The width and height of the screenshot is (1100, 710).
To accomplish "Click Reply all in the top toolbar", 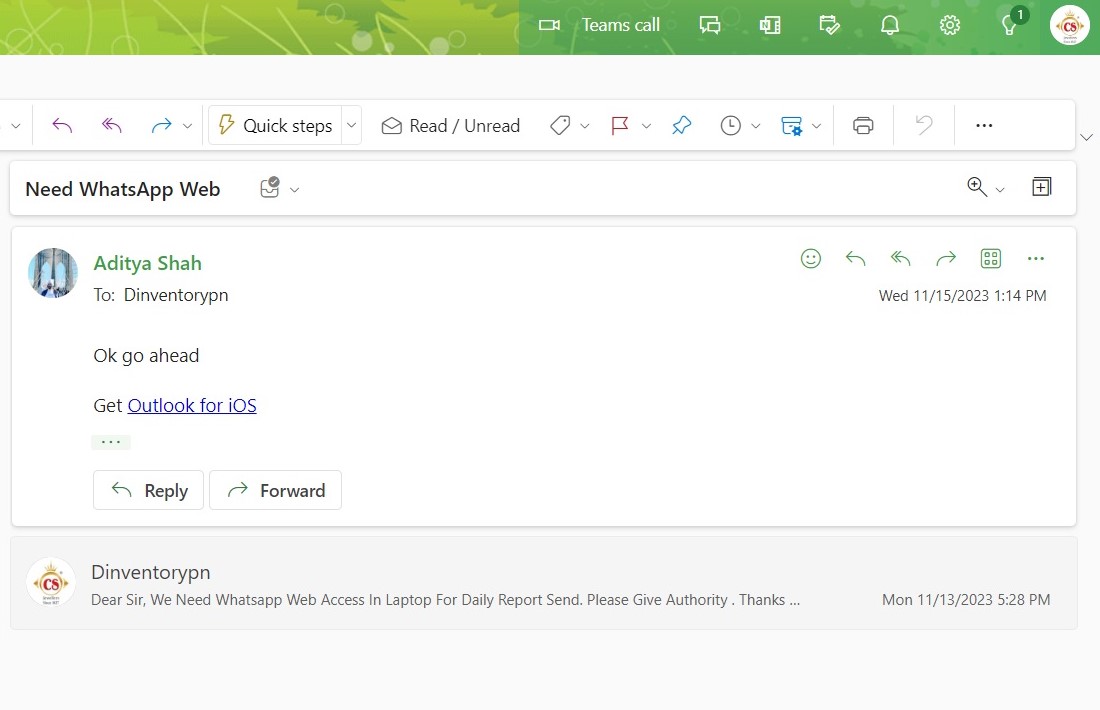I will (112, 126).
